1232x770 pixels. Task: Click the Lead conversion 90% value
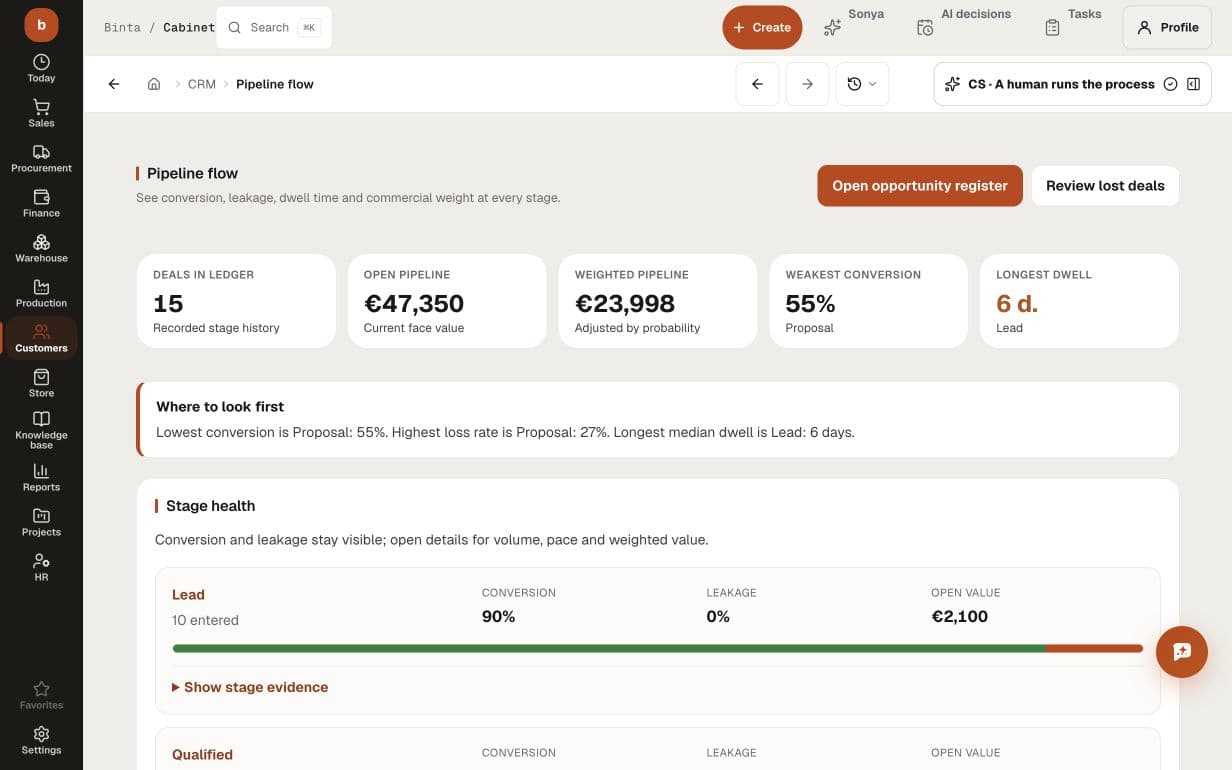pyautogui.click(x=499, y=616)
